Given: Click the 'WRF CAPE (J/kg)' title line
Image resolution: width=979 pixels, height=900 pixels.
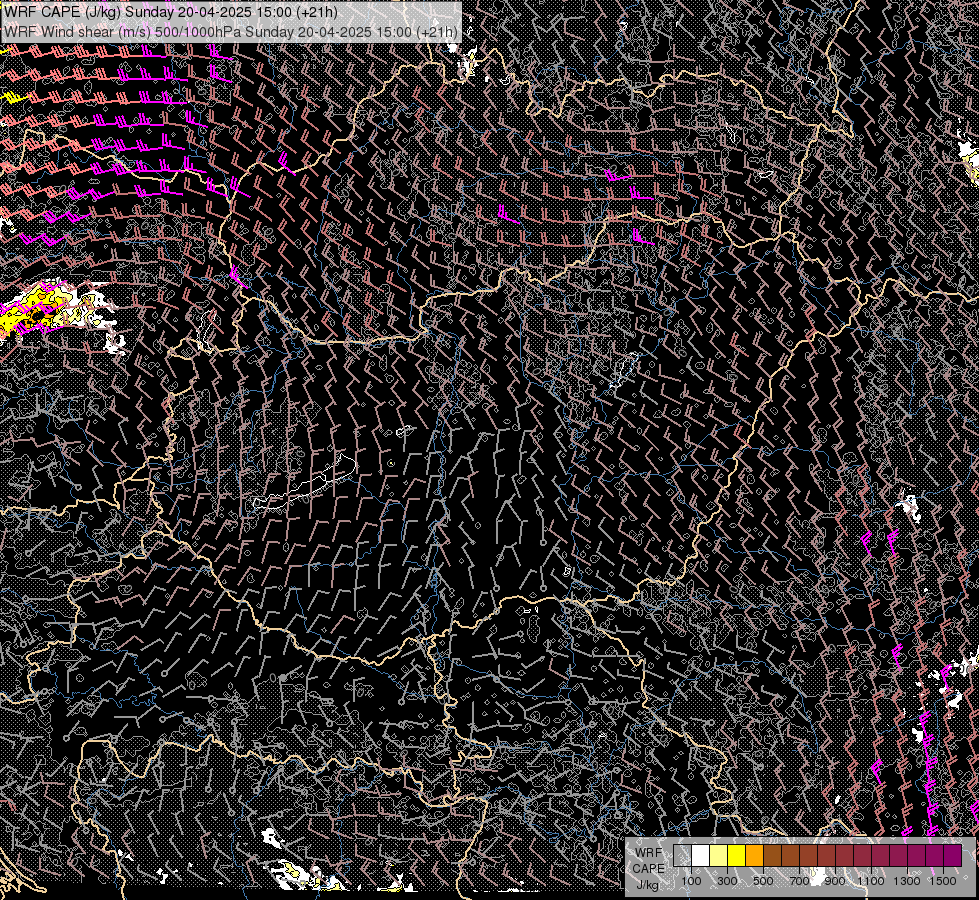Looking at the screenshot, I should pos(170,12).
